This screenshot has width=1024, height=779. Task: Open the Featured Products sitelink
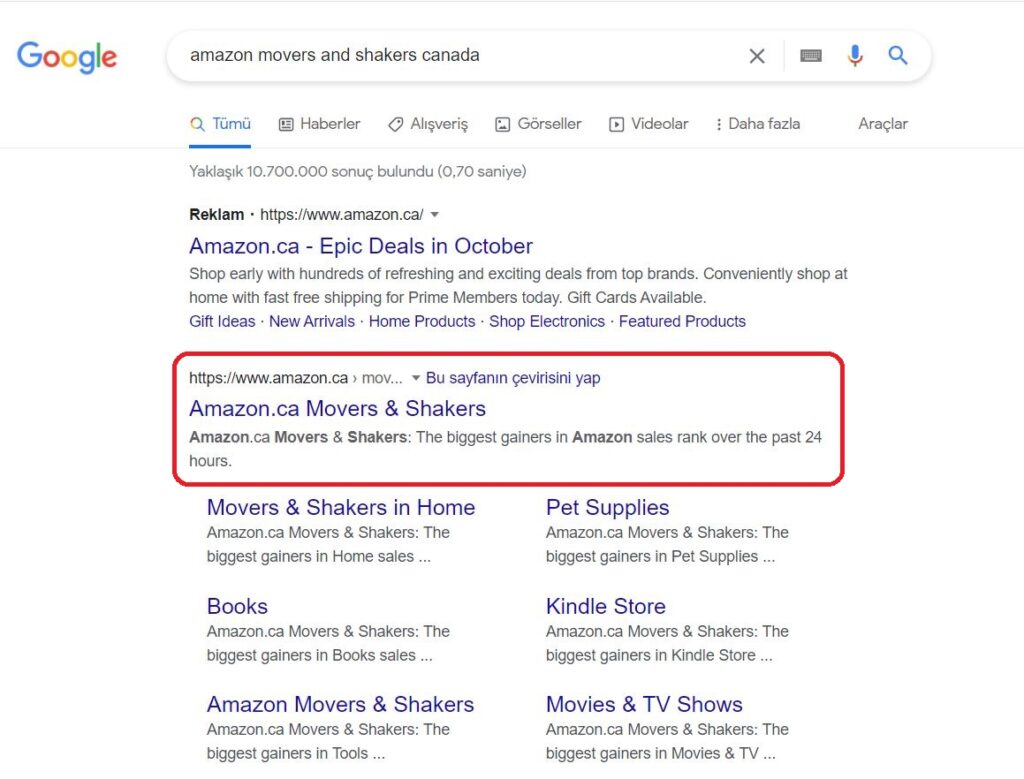click(682, 321)
